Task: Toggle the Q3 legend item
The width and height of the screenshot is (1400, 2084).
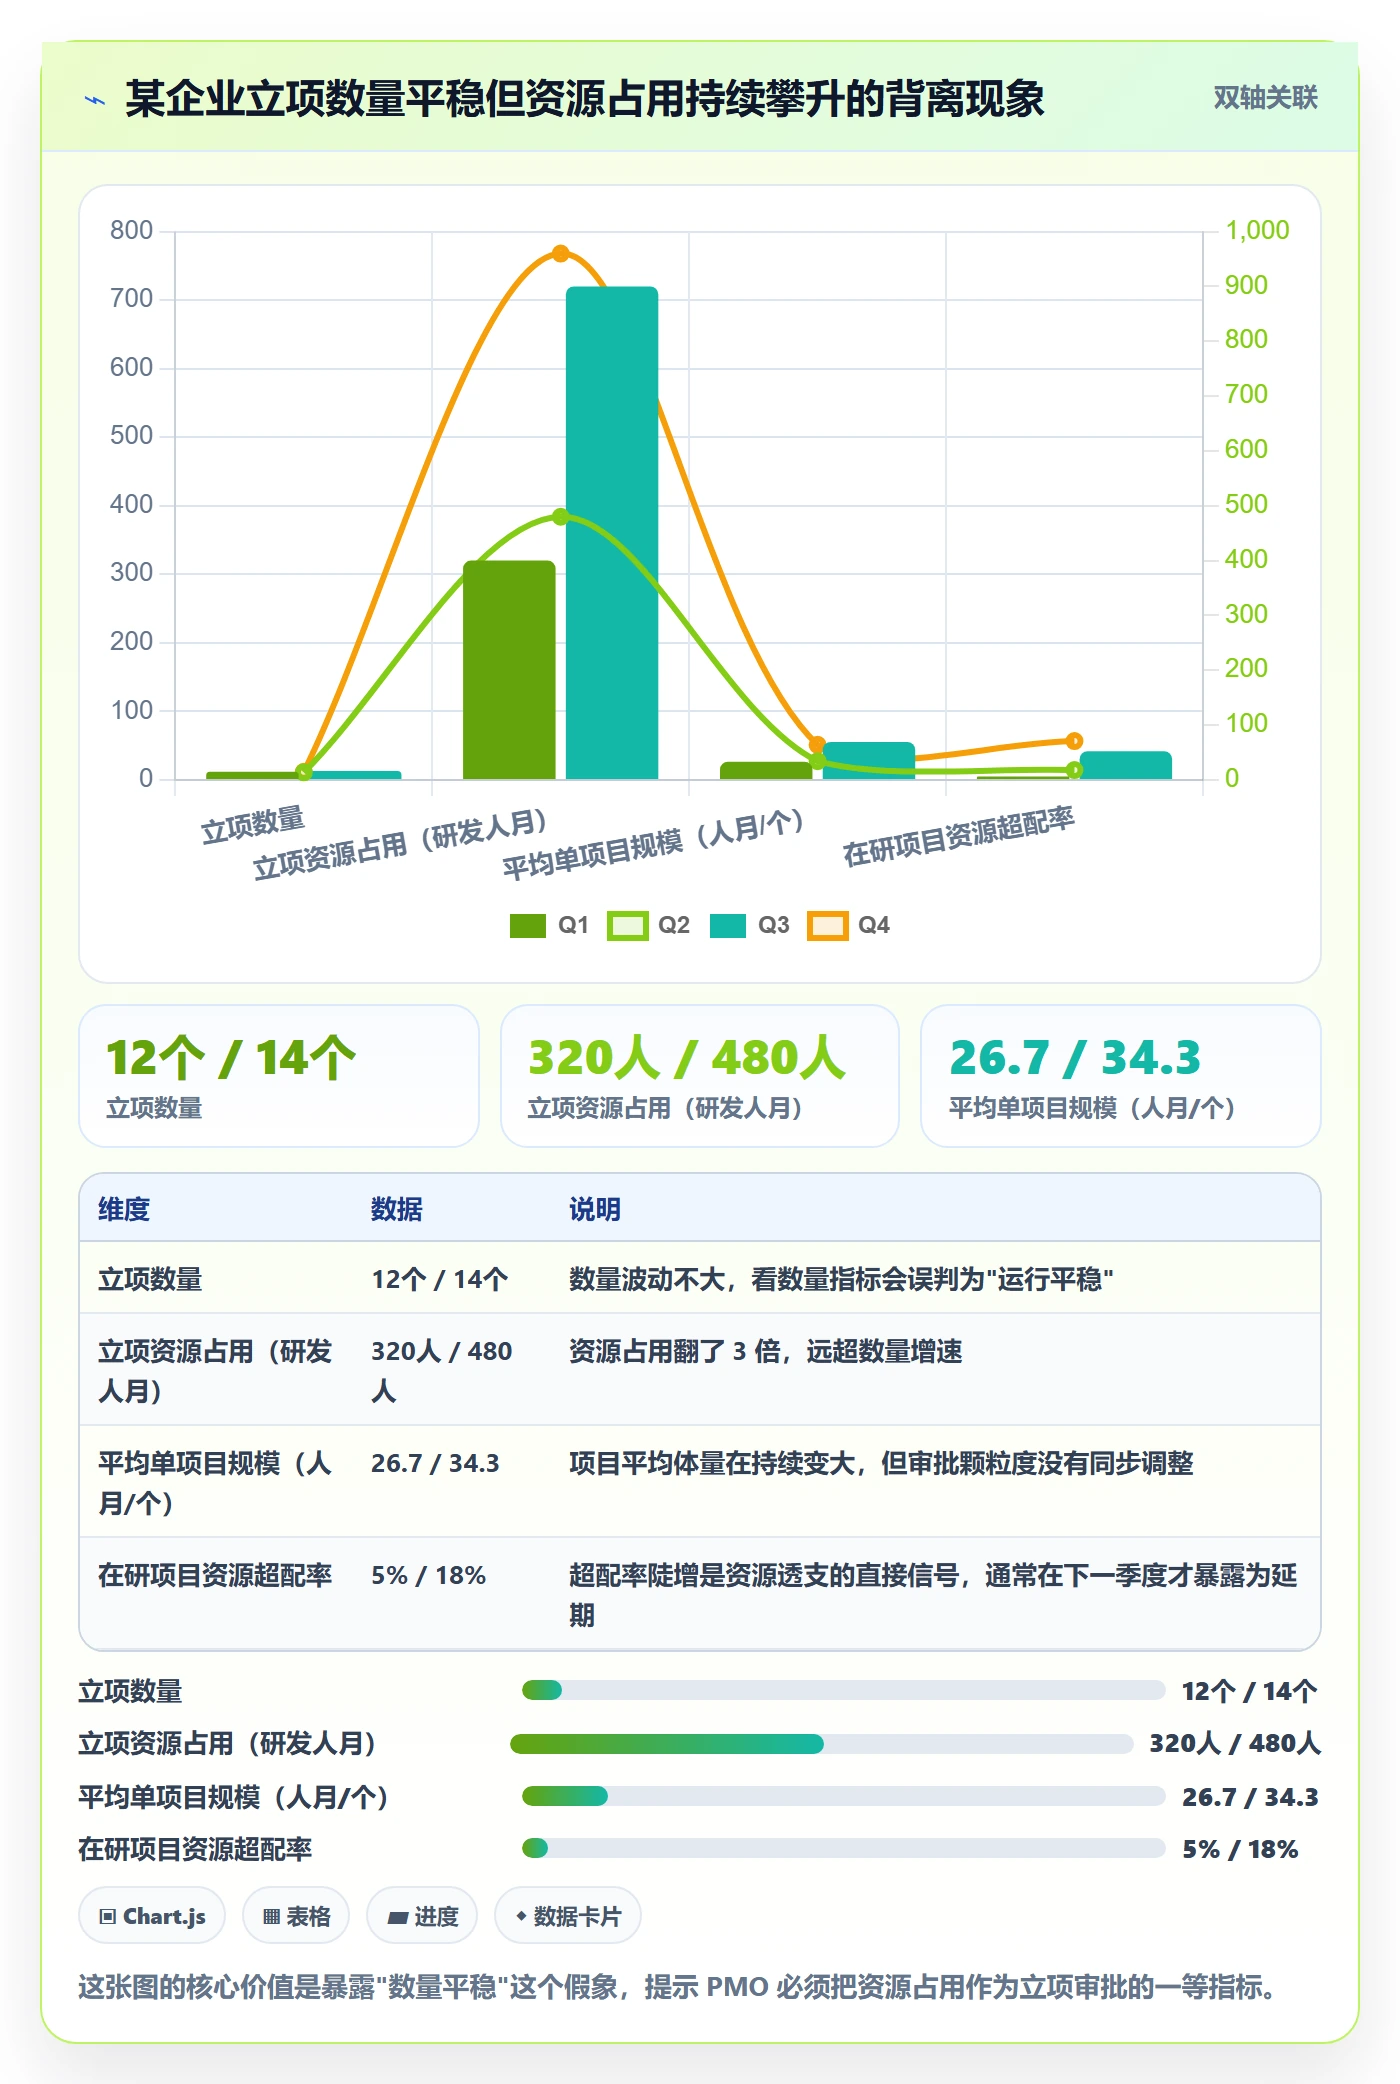Action: (749, 925)
